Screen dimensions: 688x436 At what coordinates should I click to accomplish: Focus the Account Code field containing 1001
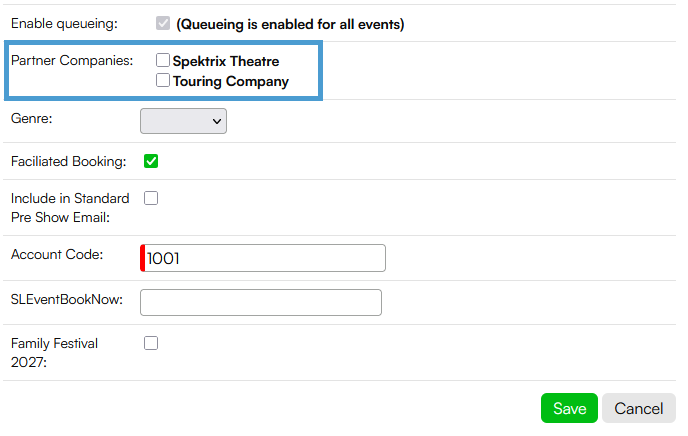pos(263,258)
